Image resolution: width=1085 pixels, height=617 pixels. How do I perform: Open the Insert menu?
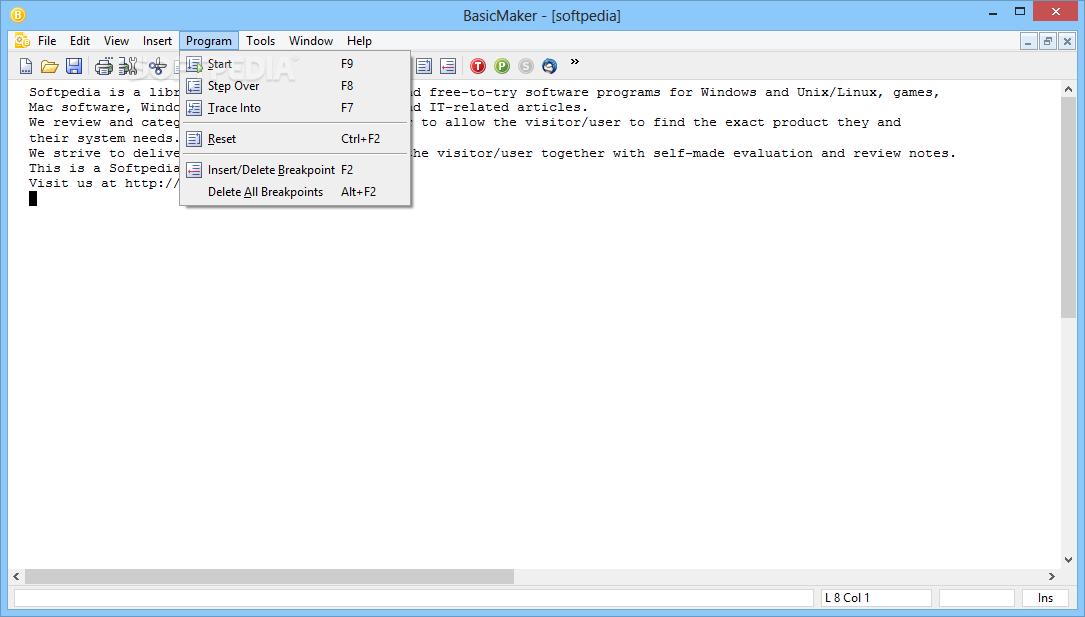point(157,41)
